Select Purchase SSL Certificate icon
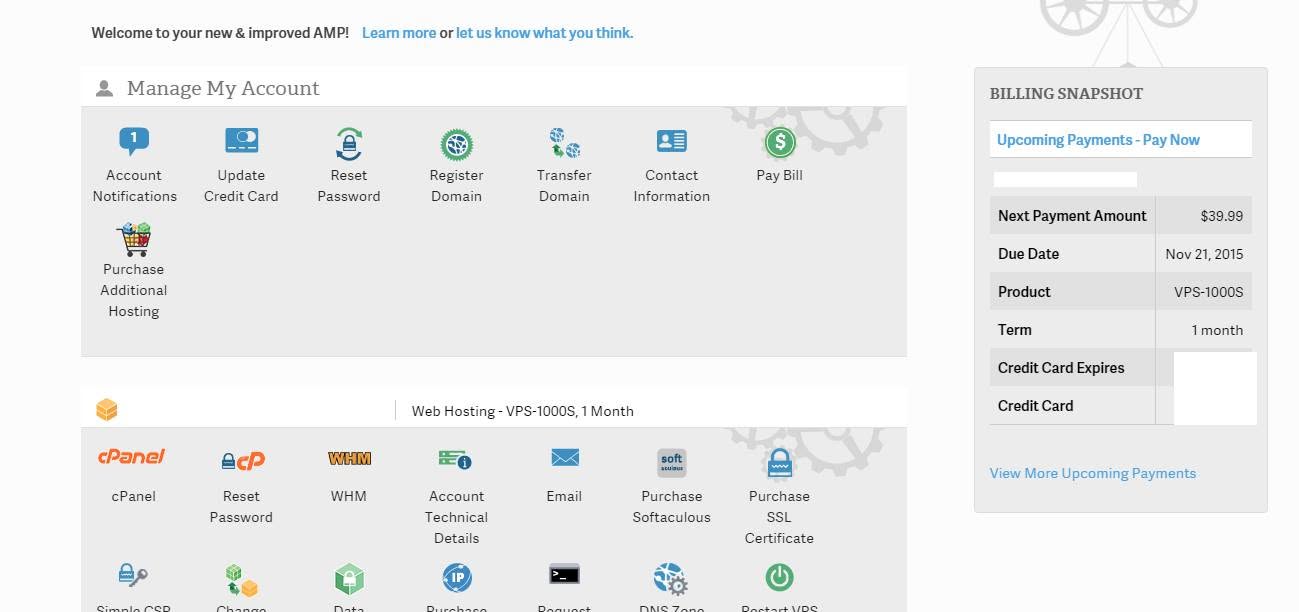 [780, 463]
